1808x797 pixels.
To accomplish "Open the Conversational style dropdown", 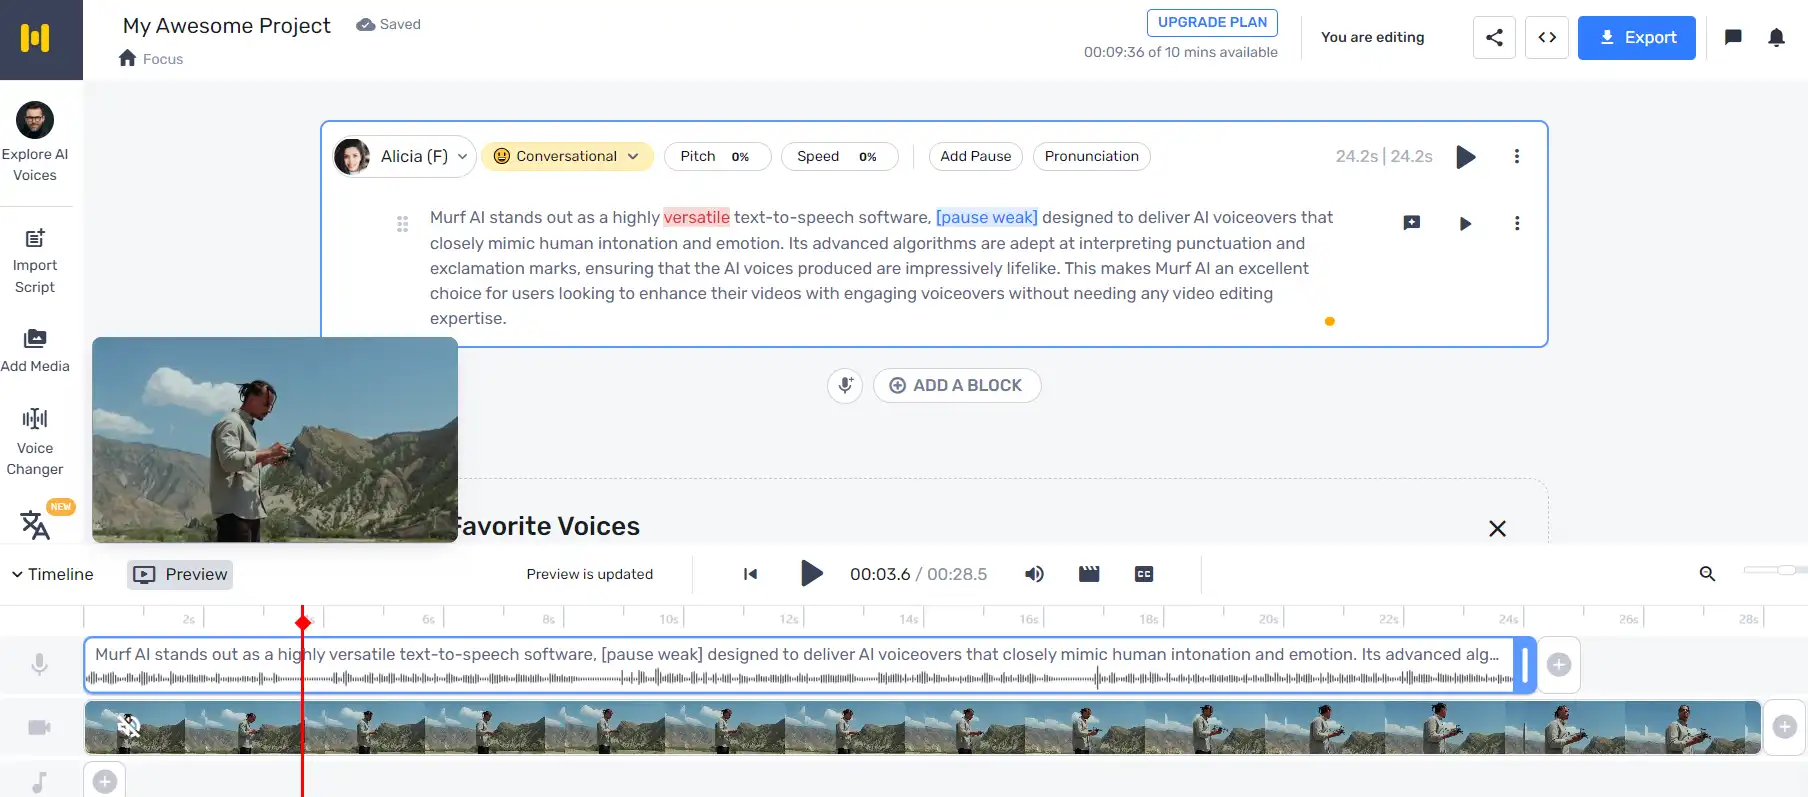I will click(x=567, y=156).
